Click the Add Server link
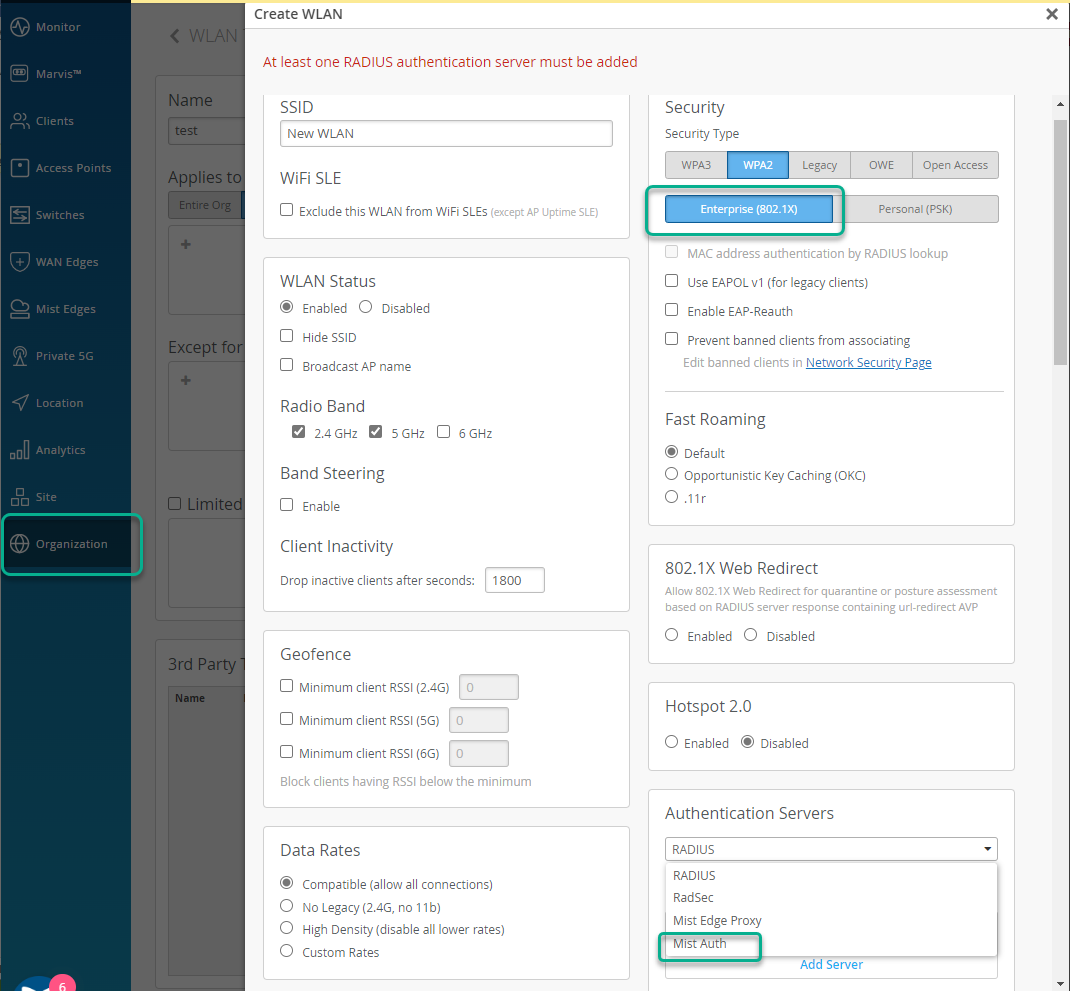This screenshot has width=1070, height=991. coord(831,965)
